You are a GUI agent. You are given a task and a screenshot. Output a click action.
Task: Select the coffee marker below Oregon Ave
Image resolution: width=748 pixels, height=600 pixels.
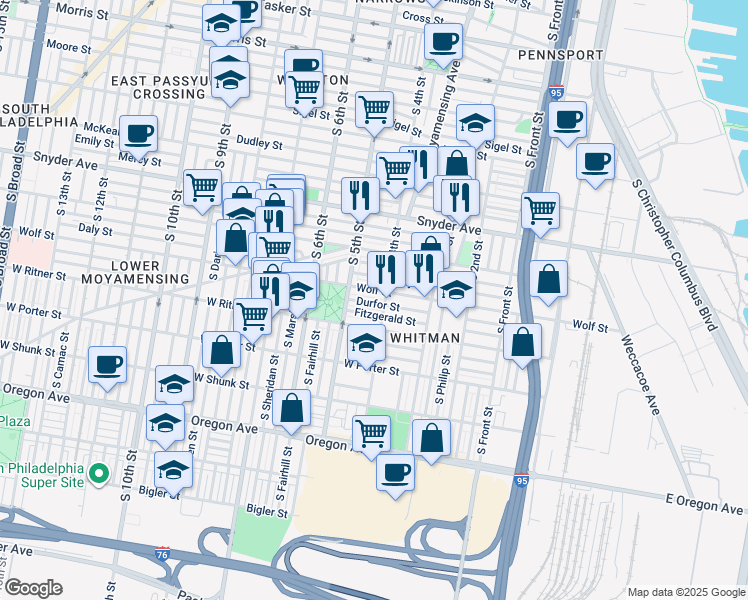(395, 472)
